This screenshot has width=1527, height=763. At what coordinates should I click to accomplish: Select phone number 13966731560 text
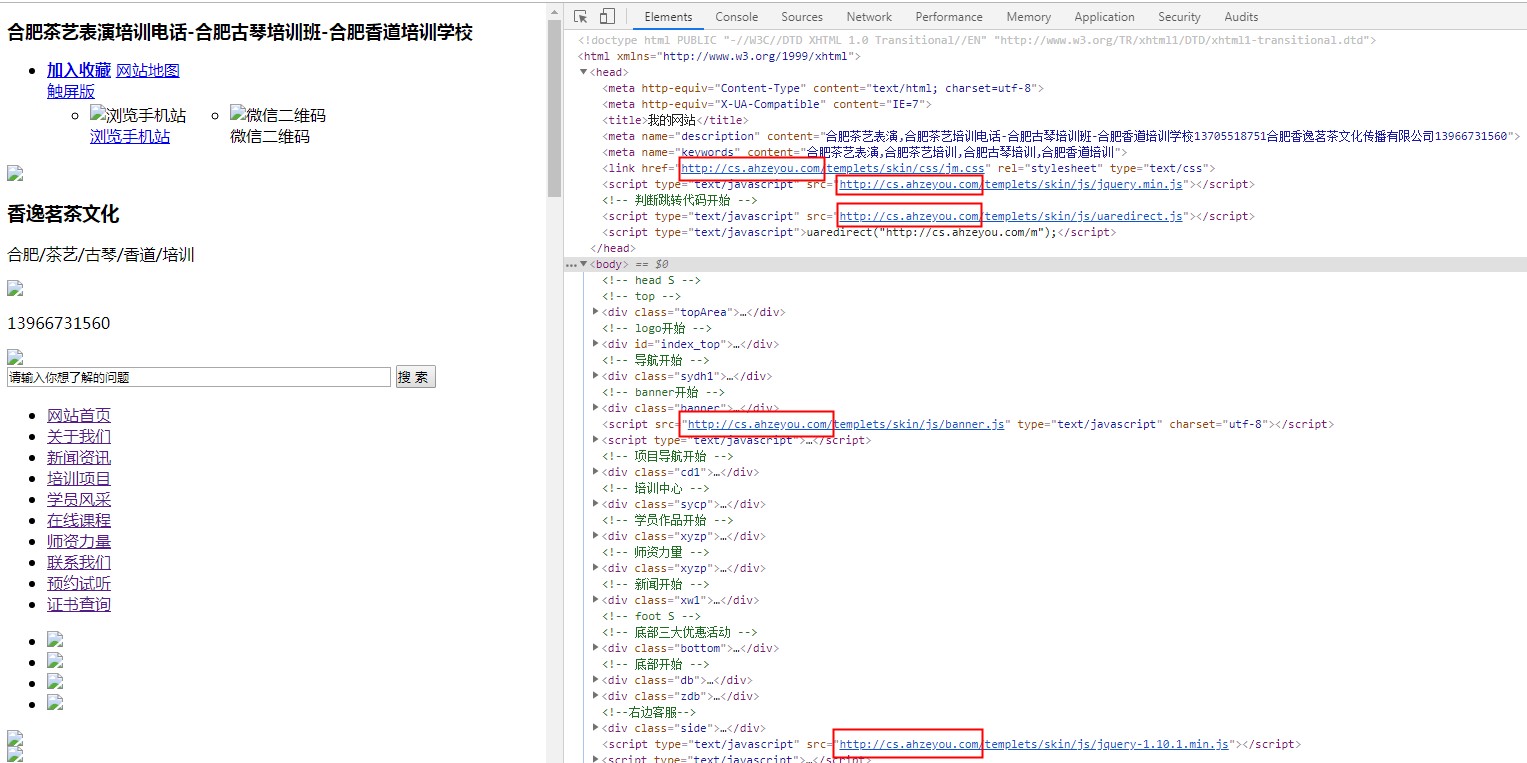click(x=59, y=323)
